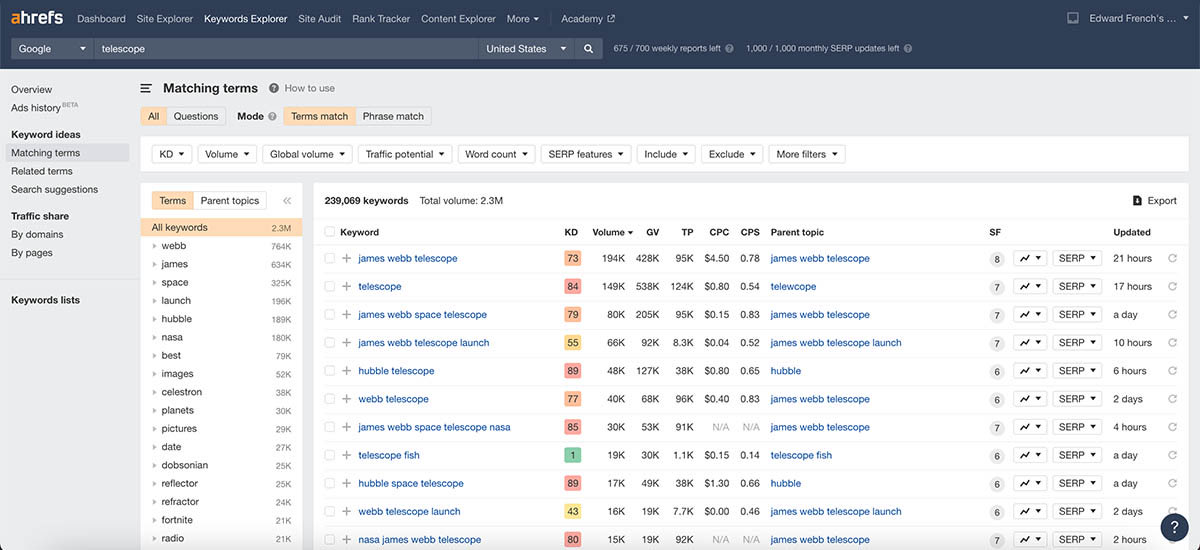Viewport: 1200px width, 550px height.
Task: Click the Export download icon
Action: coord(1137,200)
